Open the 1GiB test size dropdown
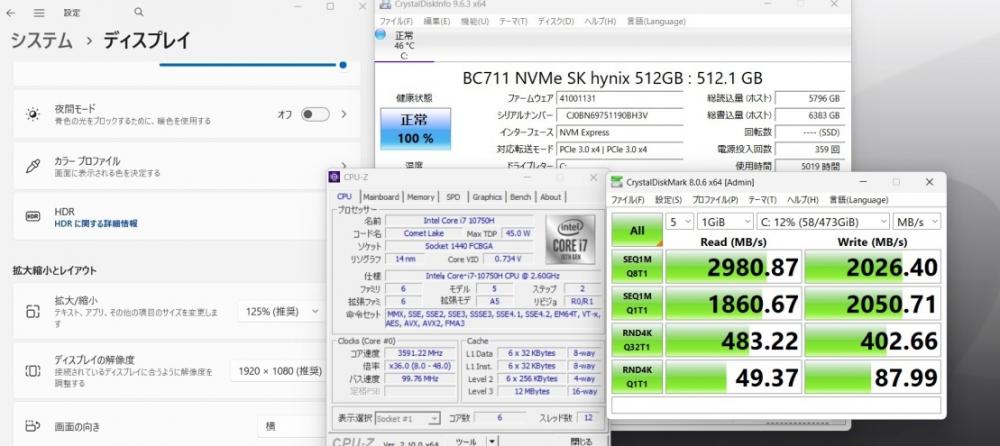 click(x=726, y=221)
